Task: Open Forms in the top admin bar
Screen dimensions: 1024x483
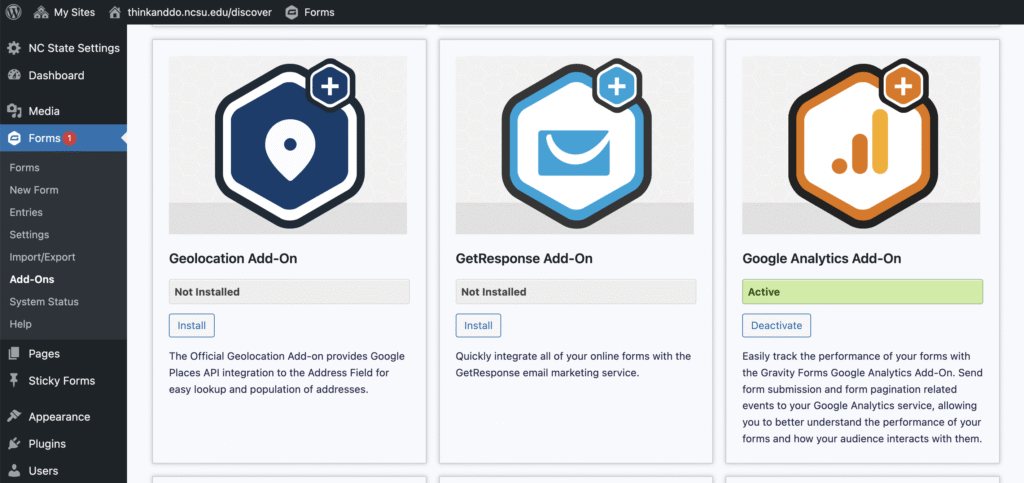Action: point(310,12)
